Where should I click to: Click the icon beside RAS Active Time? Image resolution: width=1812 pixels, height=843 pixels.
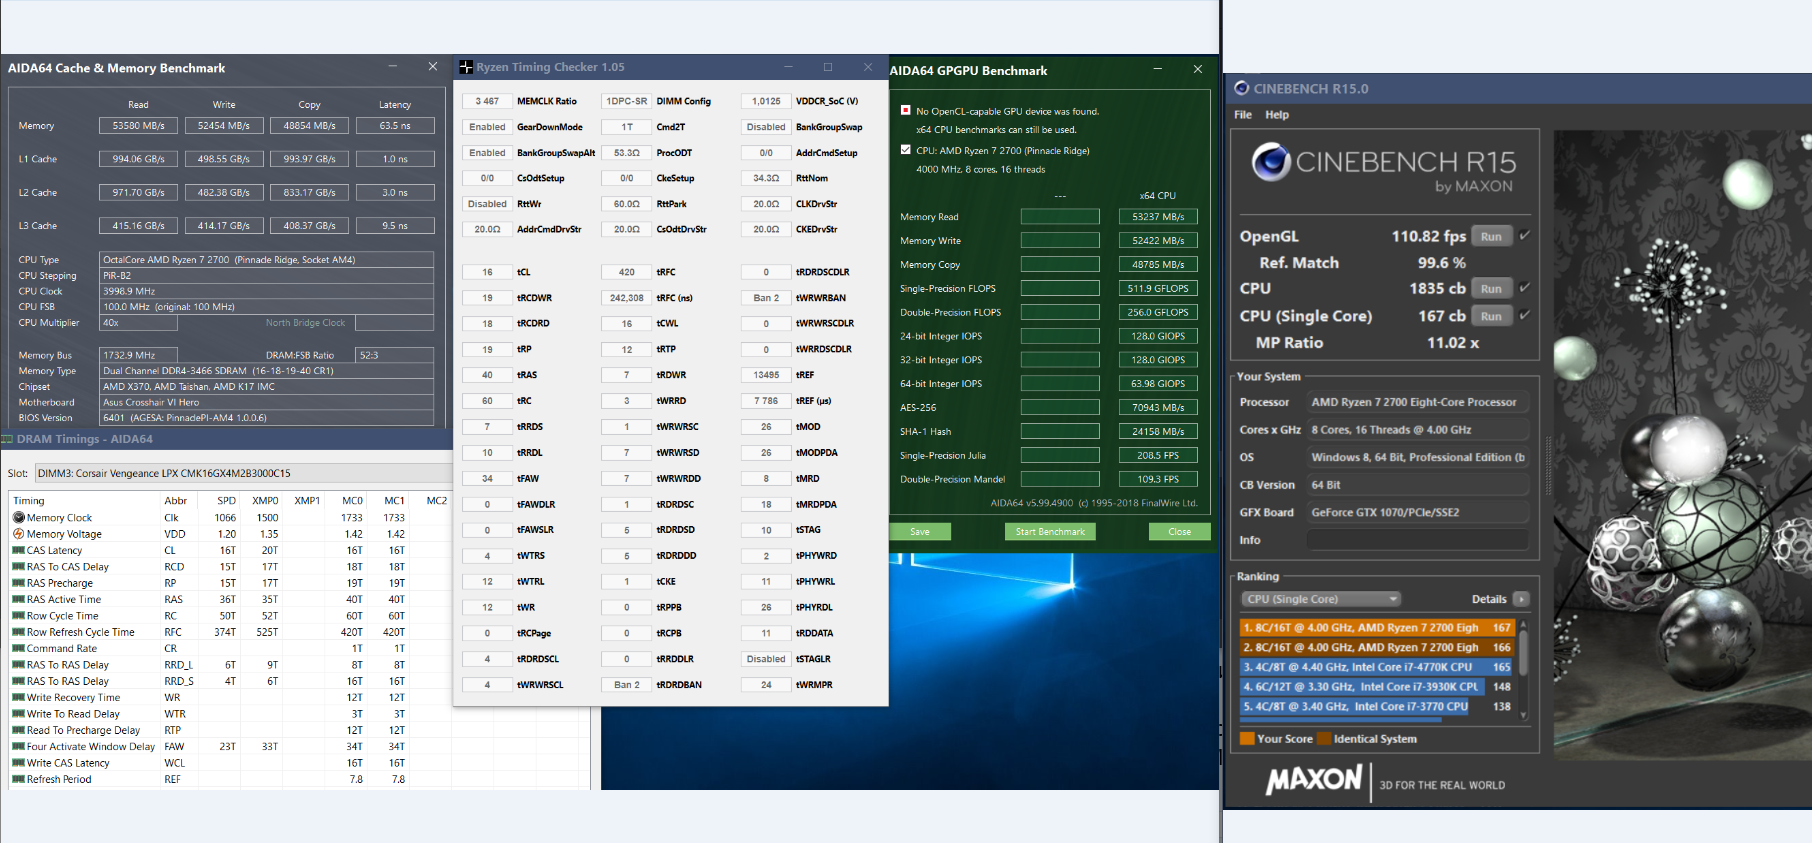tap(18, 599)
